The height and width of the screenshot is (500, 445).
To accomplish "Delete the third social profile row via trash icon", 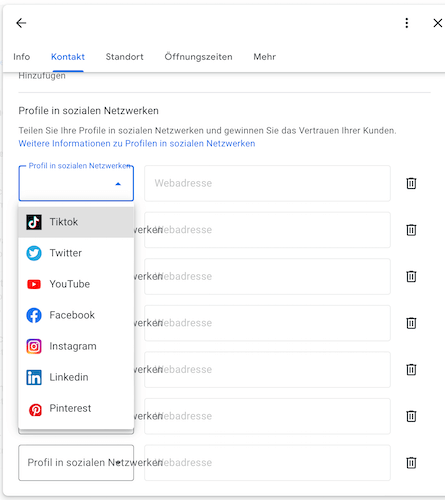I will coord(411,276).
